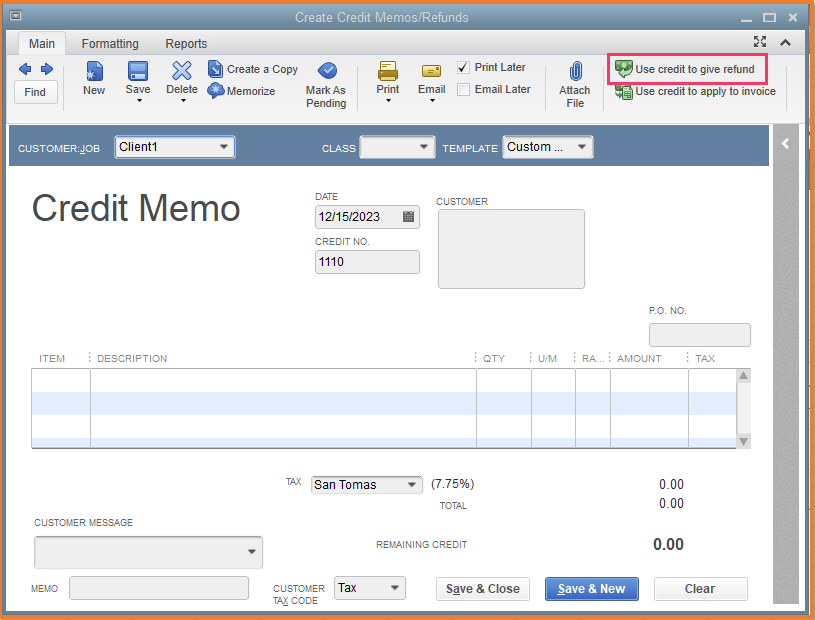Open the Customer:Job dropdown
The width and height of the screenshot is (815, 620).
[x=224, y=147]
